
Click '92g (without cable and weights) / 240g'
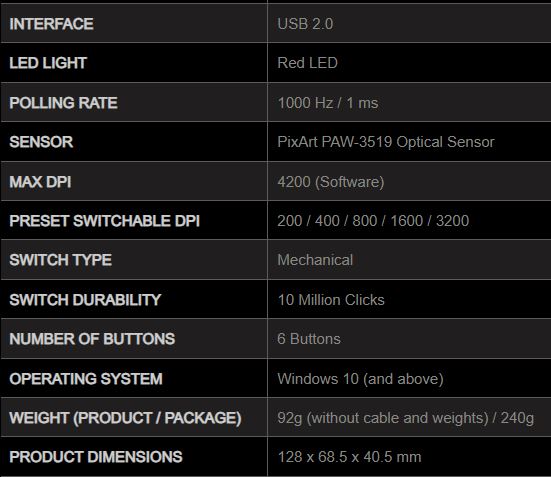click(x=406, y=418)
